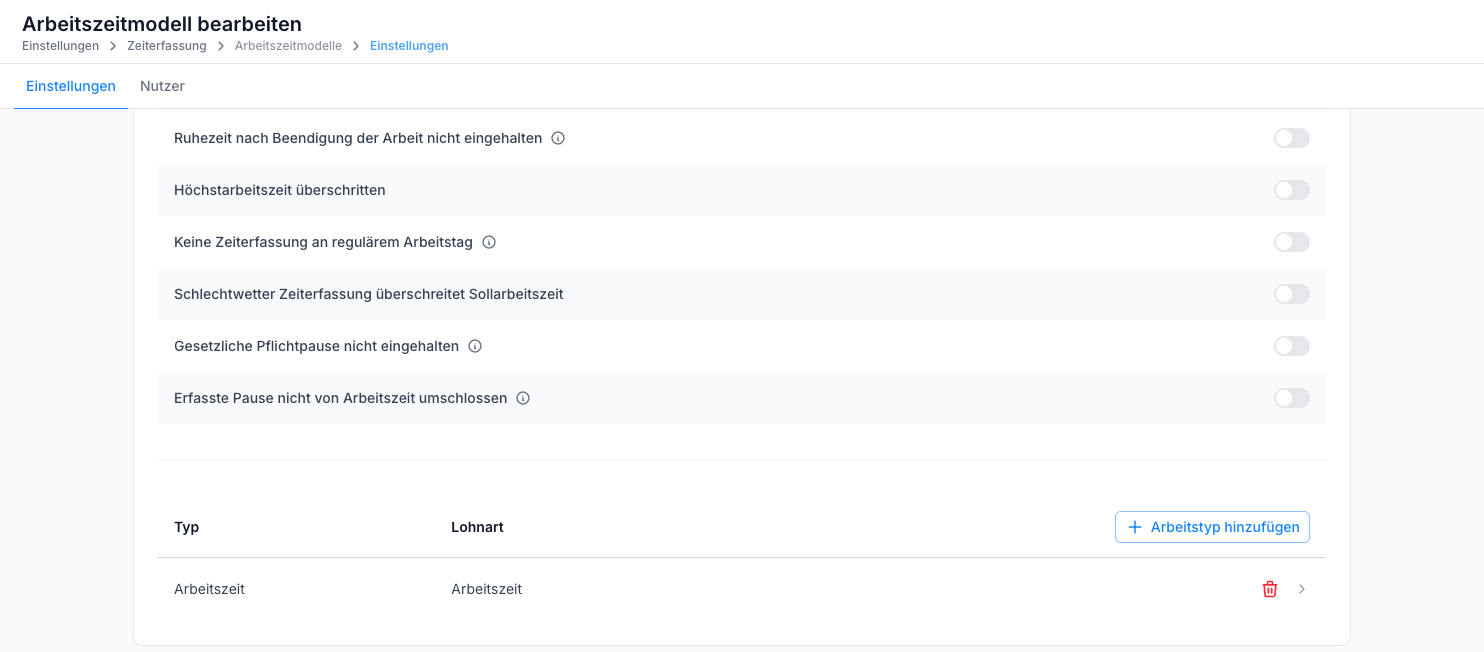
Task: Click info icon beside Ruhezeit nach Beendigung
Action: click(x=558, y=138)
